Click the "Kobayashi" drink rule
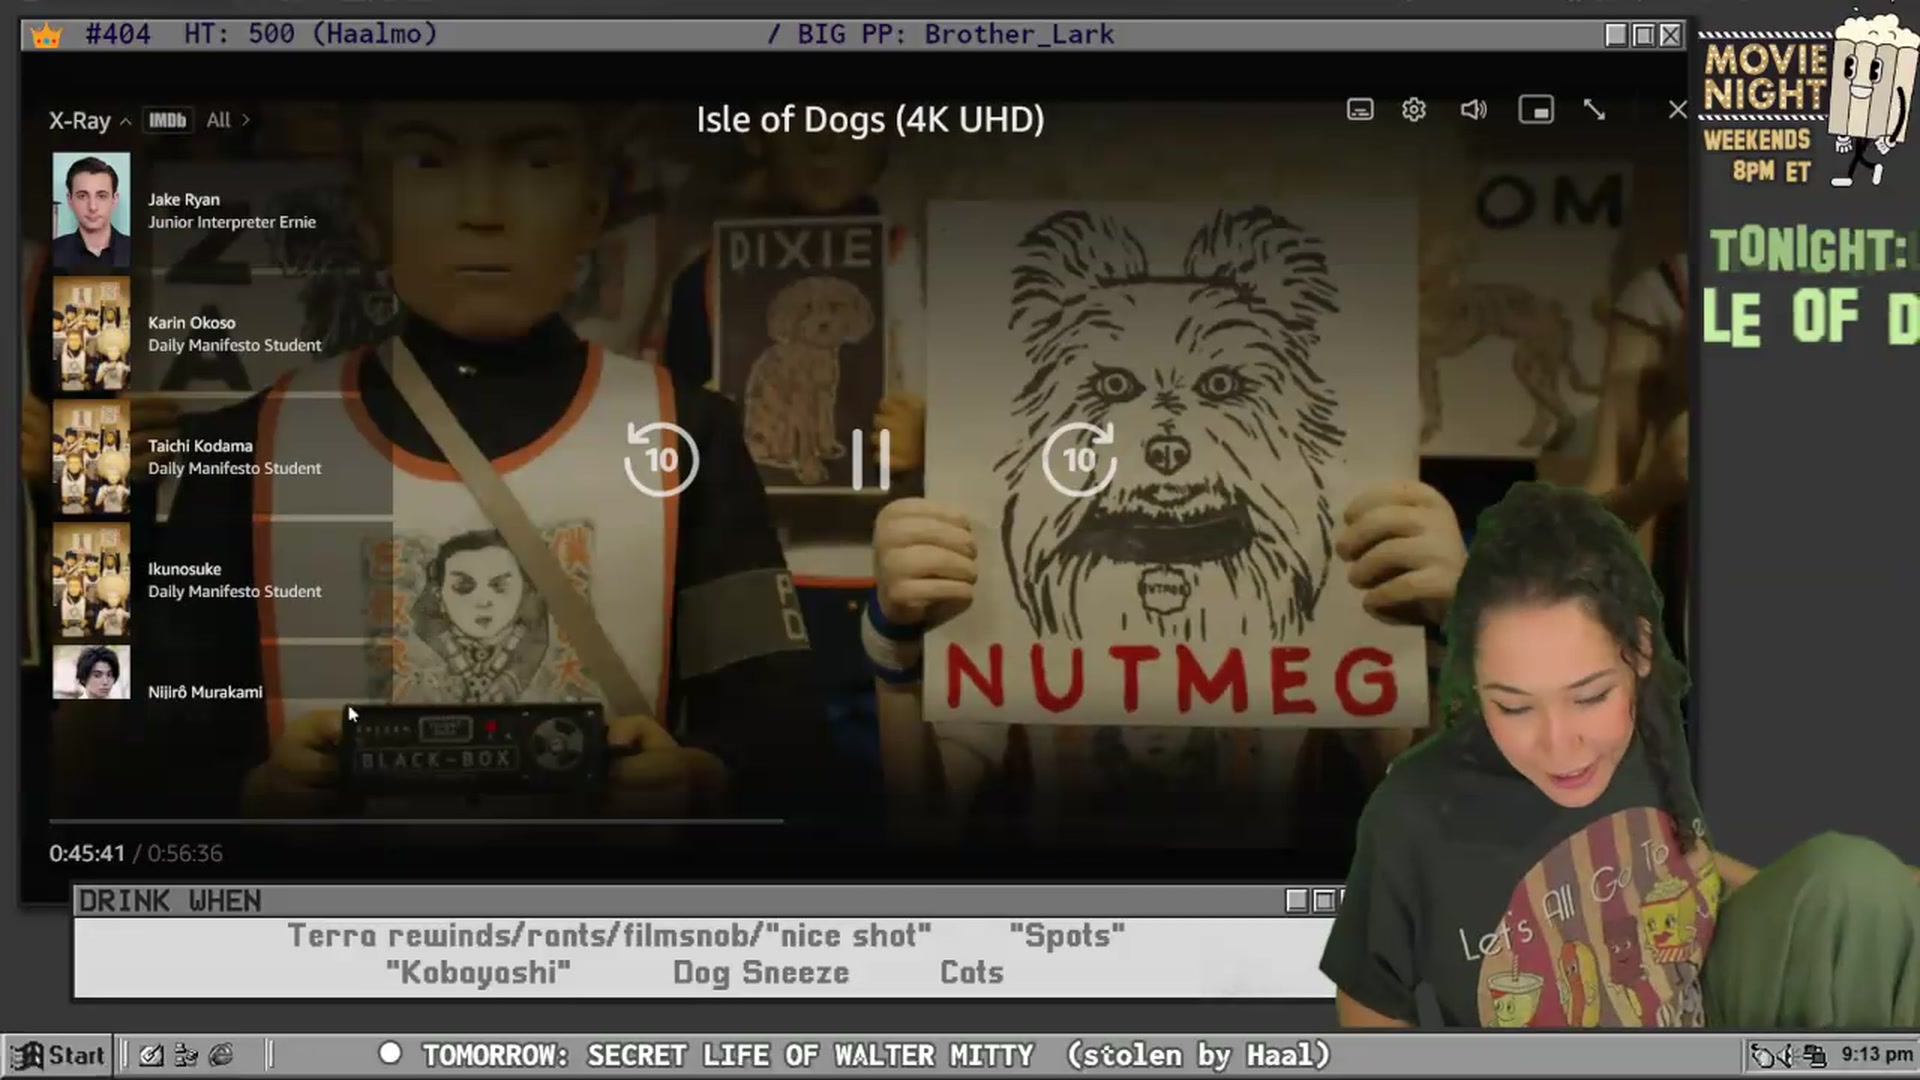The image size is (1920, 1080). pos(478,972)
